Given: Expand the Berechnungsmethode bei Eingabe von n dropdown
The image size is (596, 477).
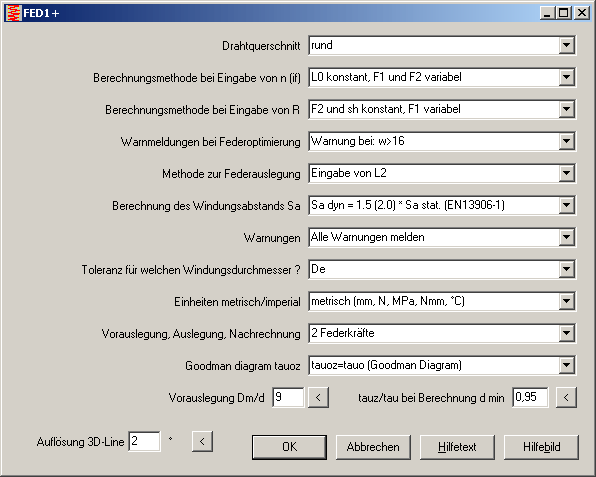Looking at the screenshot, I should (x=566, y=77).
